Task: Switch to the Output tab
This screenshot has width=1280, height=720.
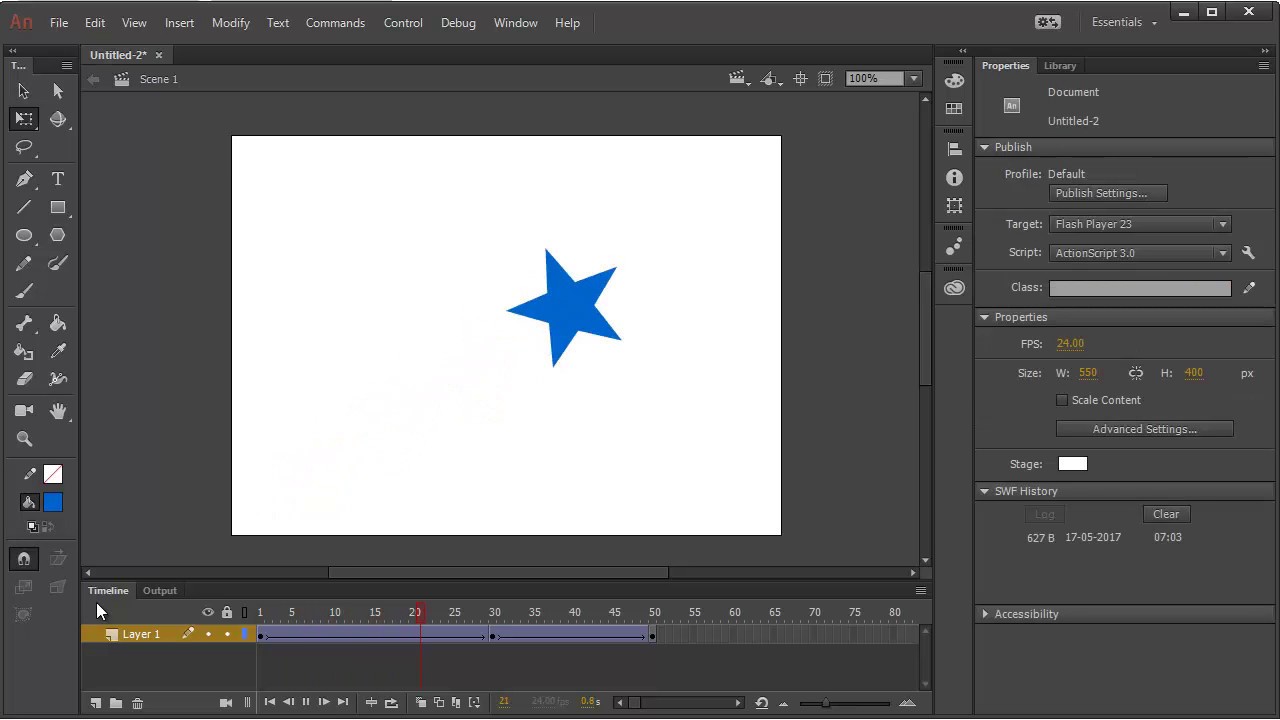Action: pyautogui.click(x=159, y=591)
